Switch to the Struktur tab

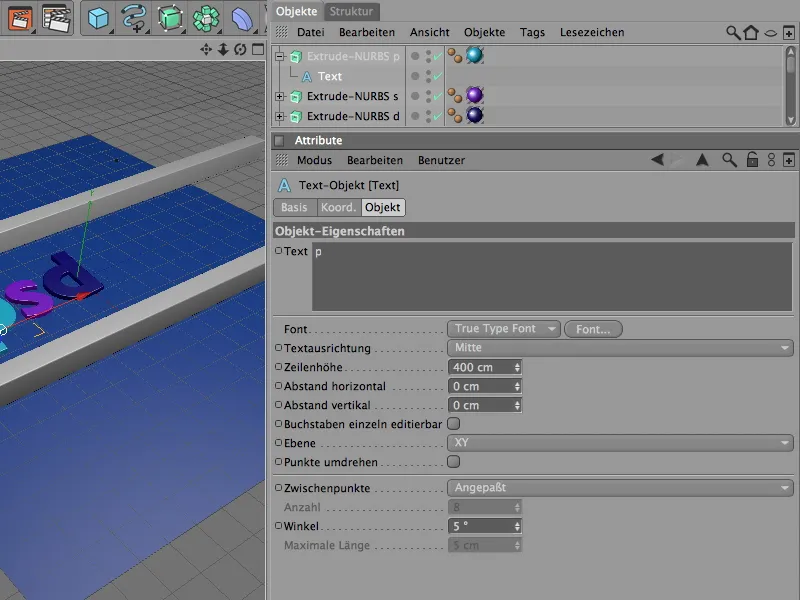(351, 12)
